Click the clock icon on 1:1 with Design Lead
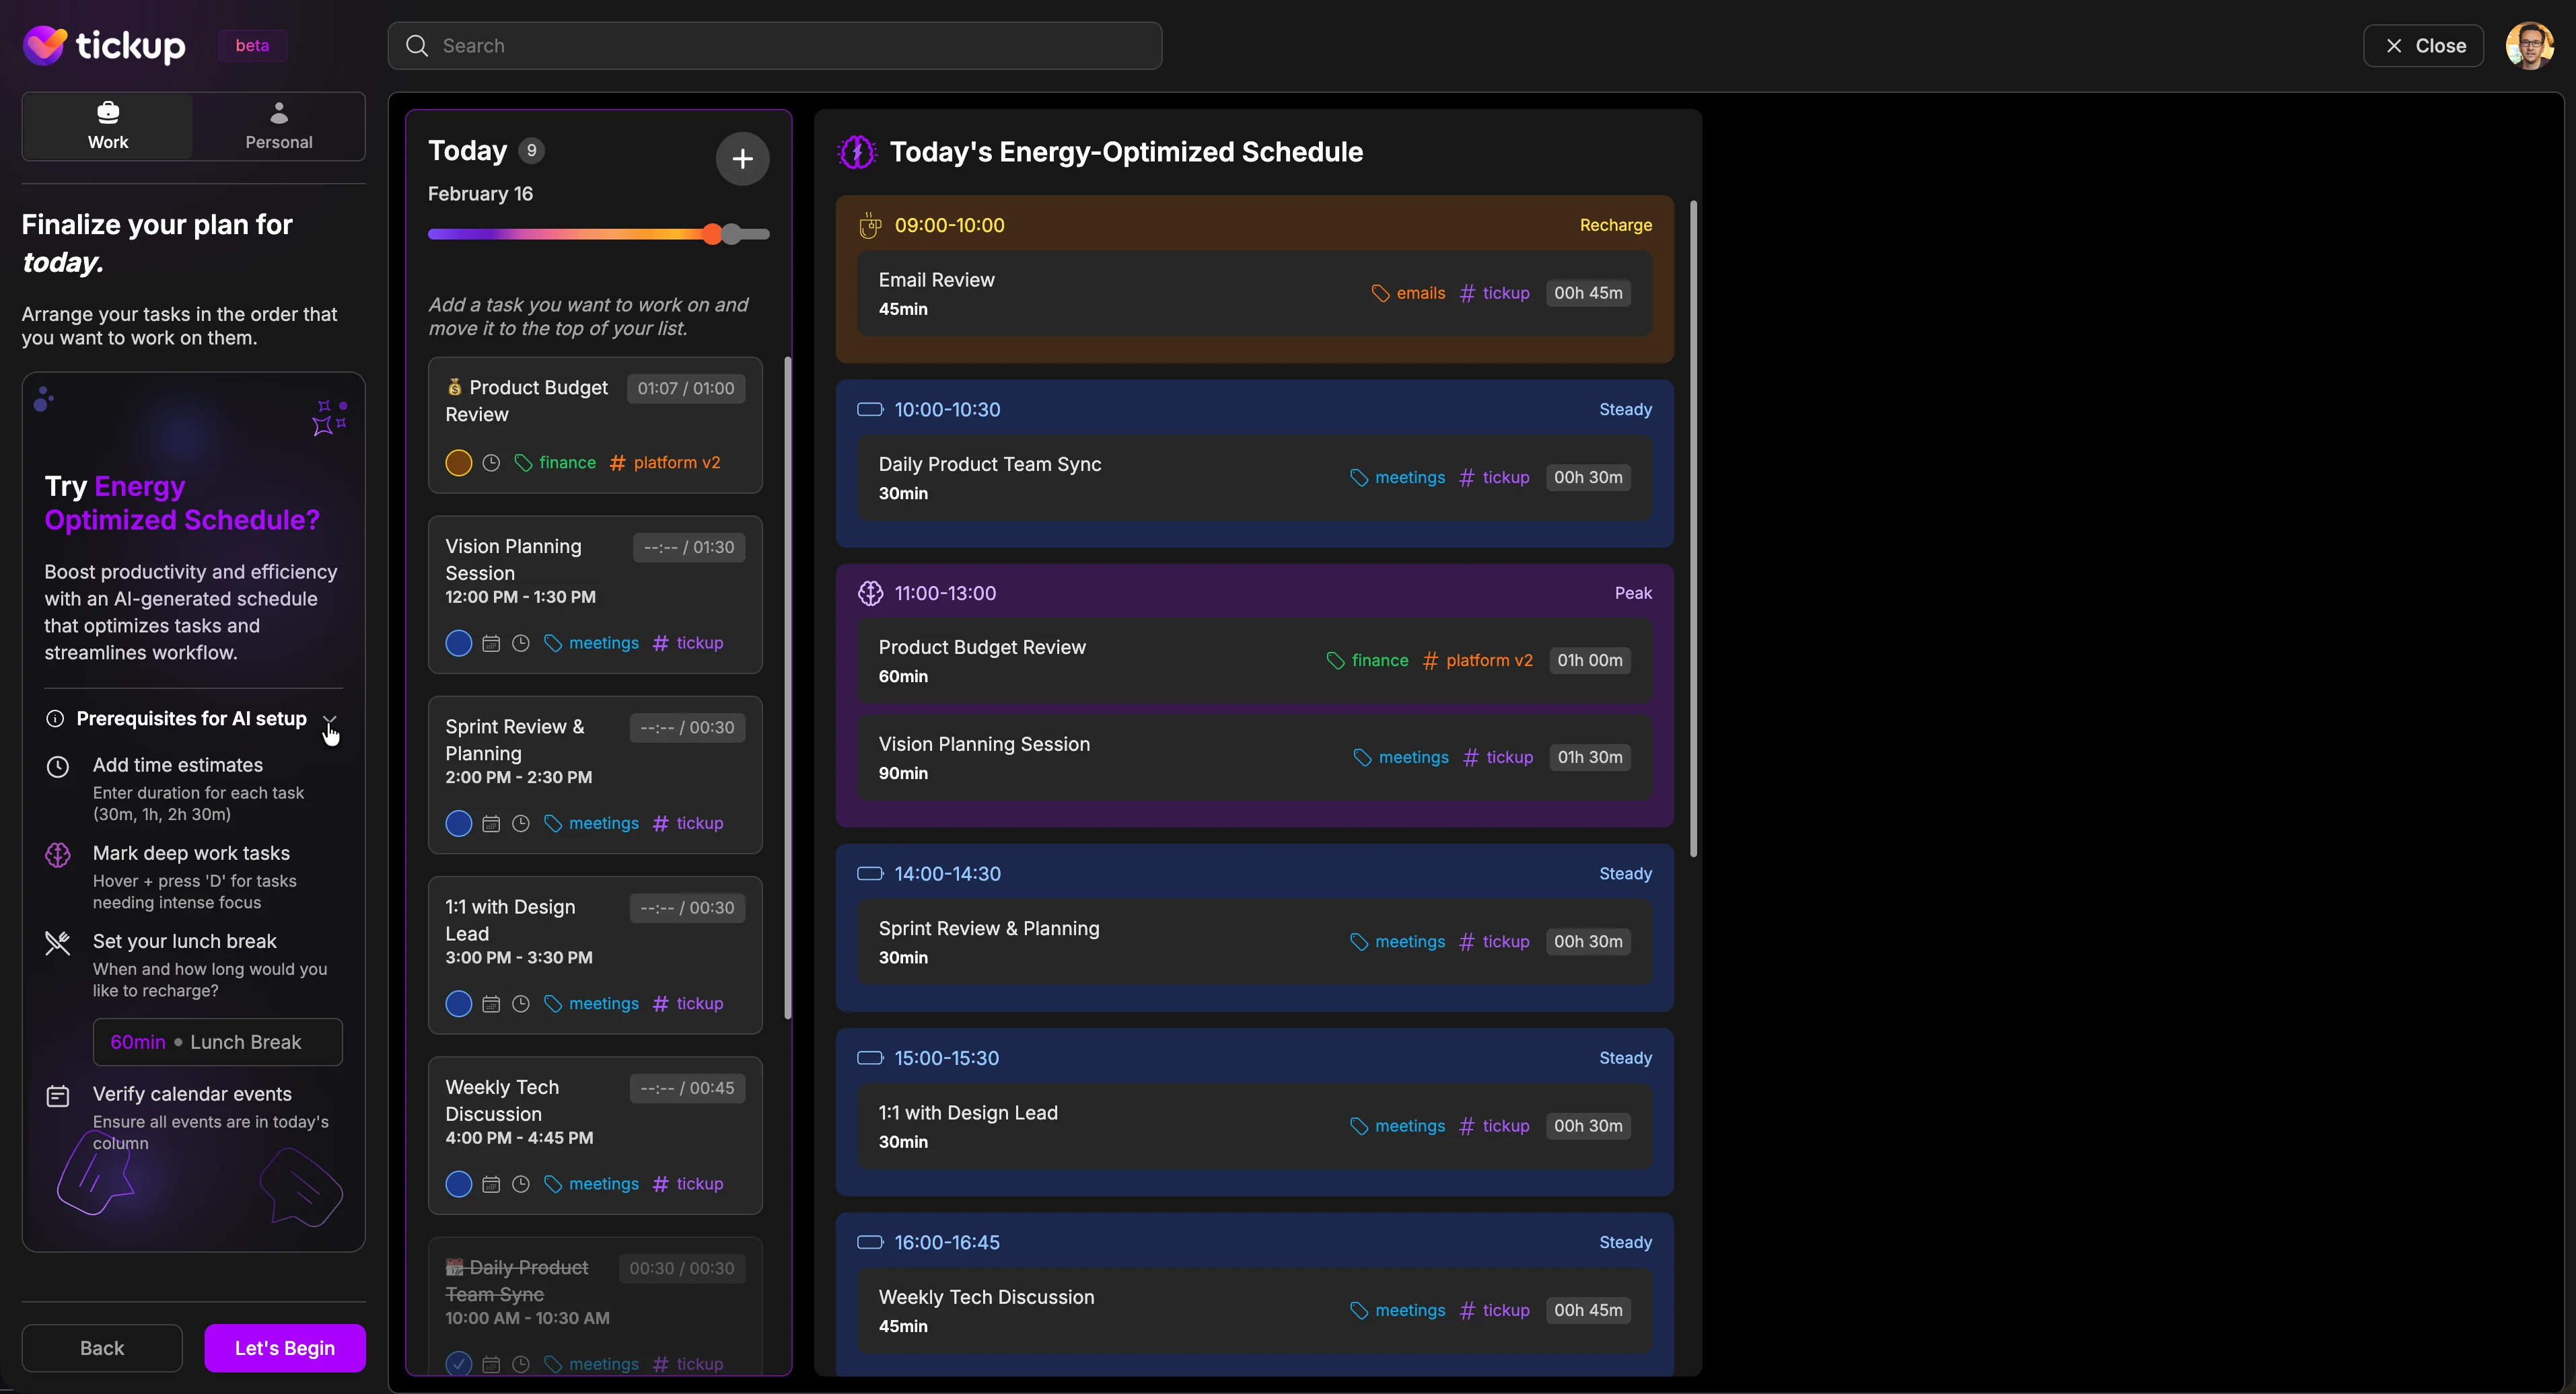The width and height of the screenshot is (2576, 1394). (520, 1003)
